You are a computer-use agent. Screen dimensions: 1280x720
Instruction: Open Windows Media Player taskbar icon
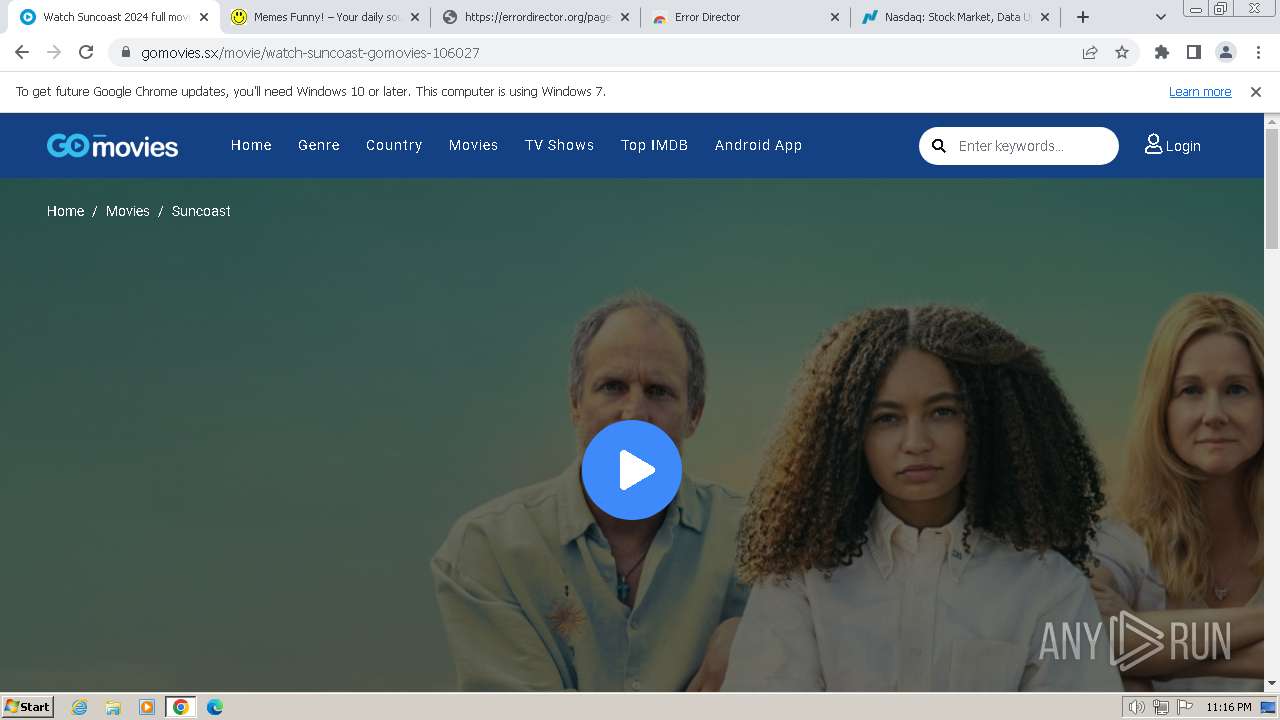[147, 707]
